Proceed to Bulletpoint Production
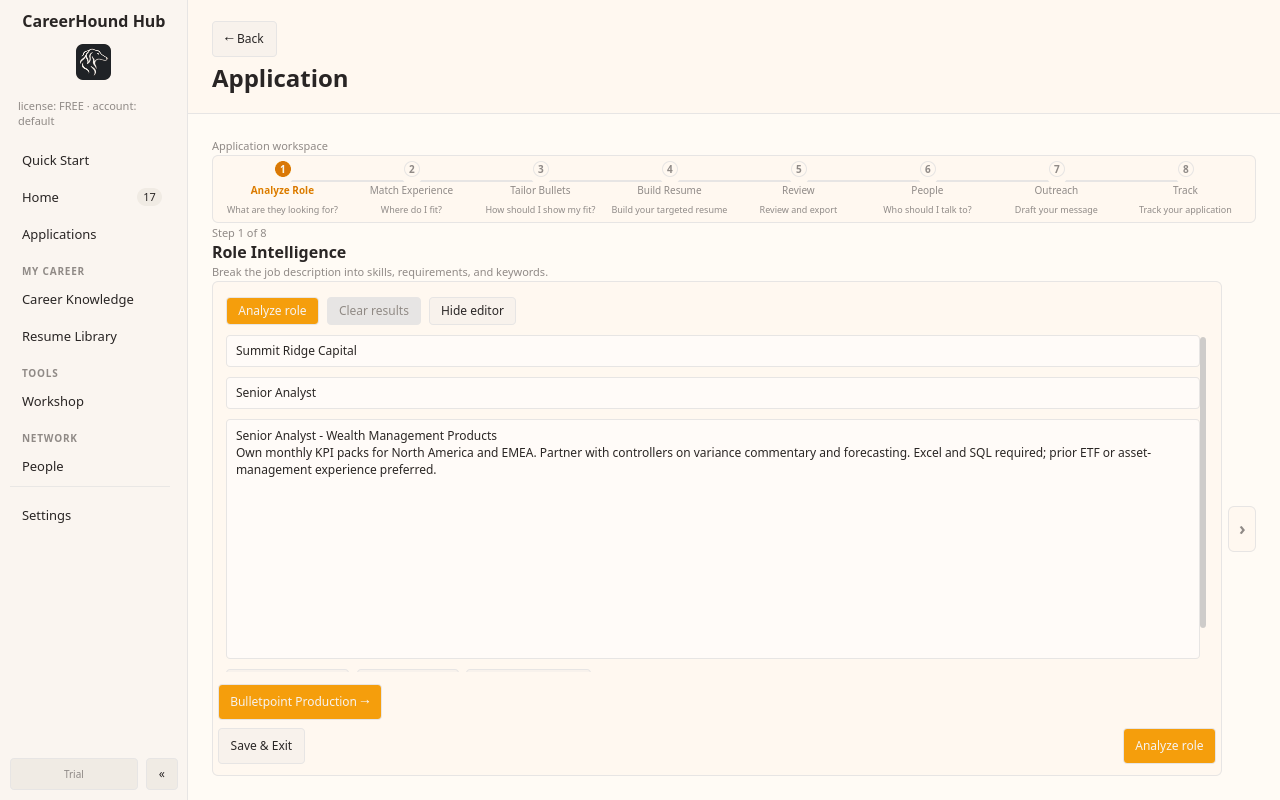This screenshot has width=1280, height=800. [300, 702]
